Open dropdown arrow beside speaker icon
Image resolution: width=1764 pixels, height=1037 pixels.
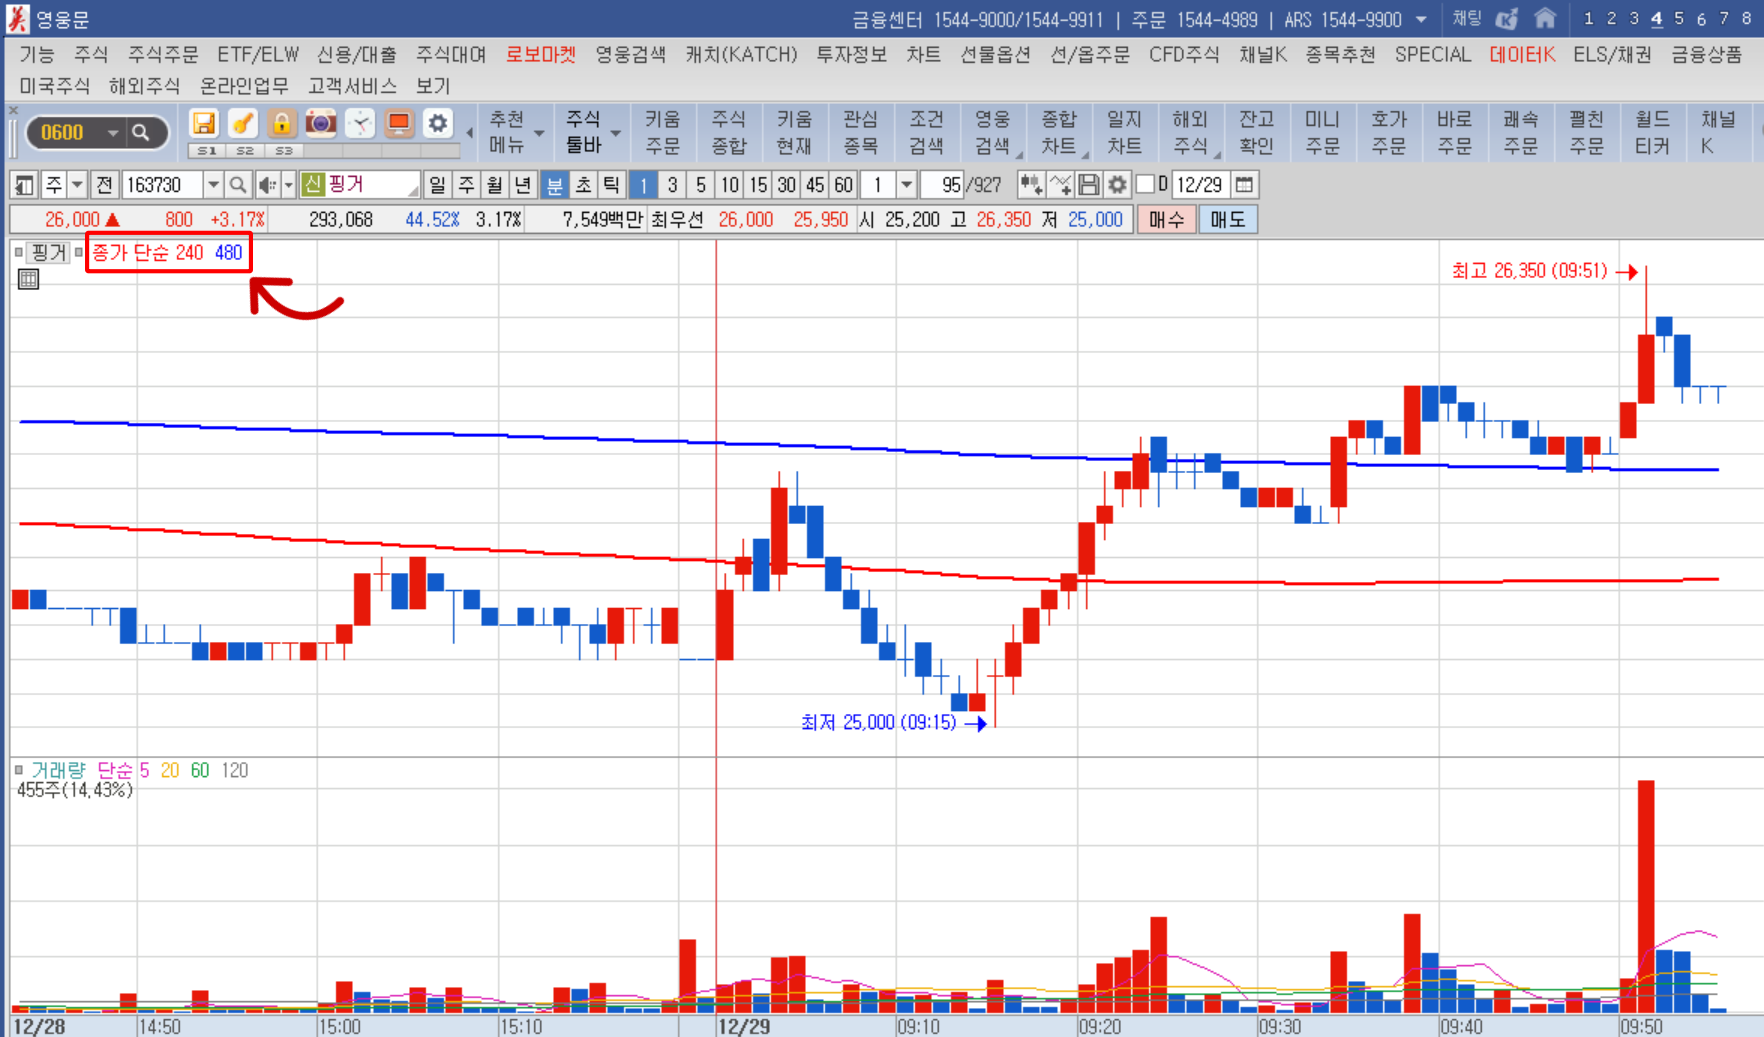click(x=288, y=185)
